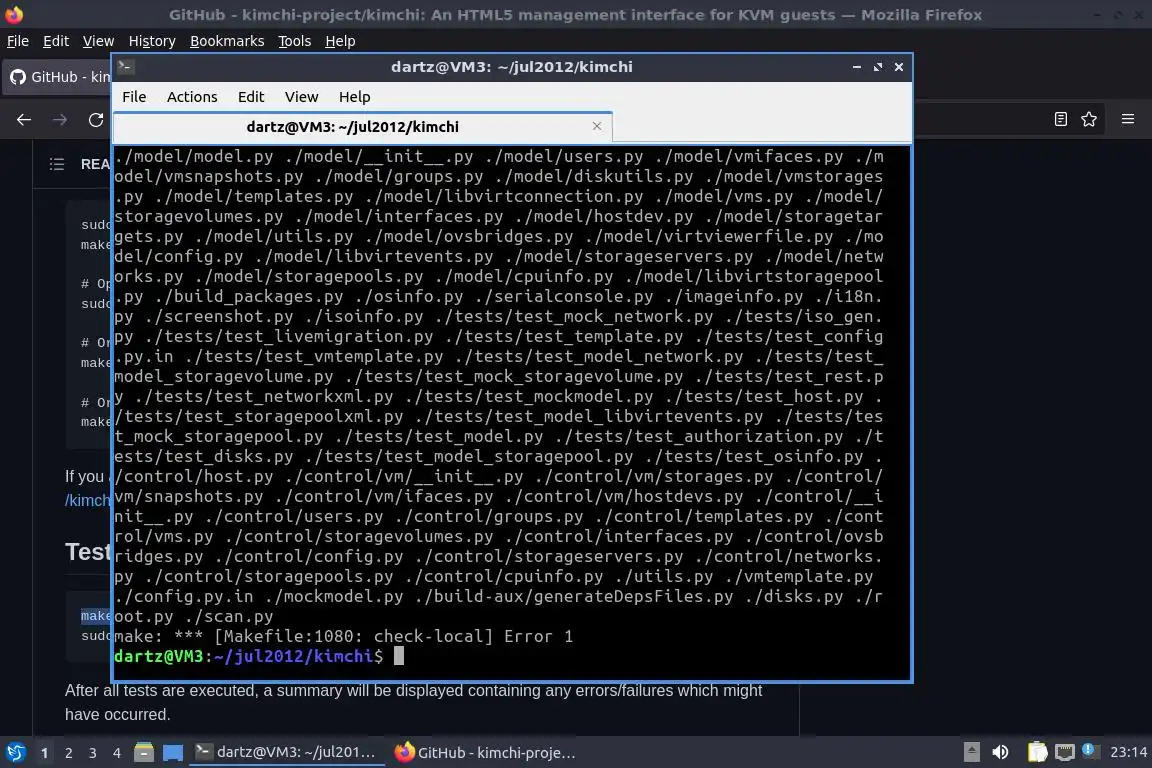Select the GitHub kimchi Firefox browser tab

tap(57, 76)
